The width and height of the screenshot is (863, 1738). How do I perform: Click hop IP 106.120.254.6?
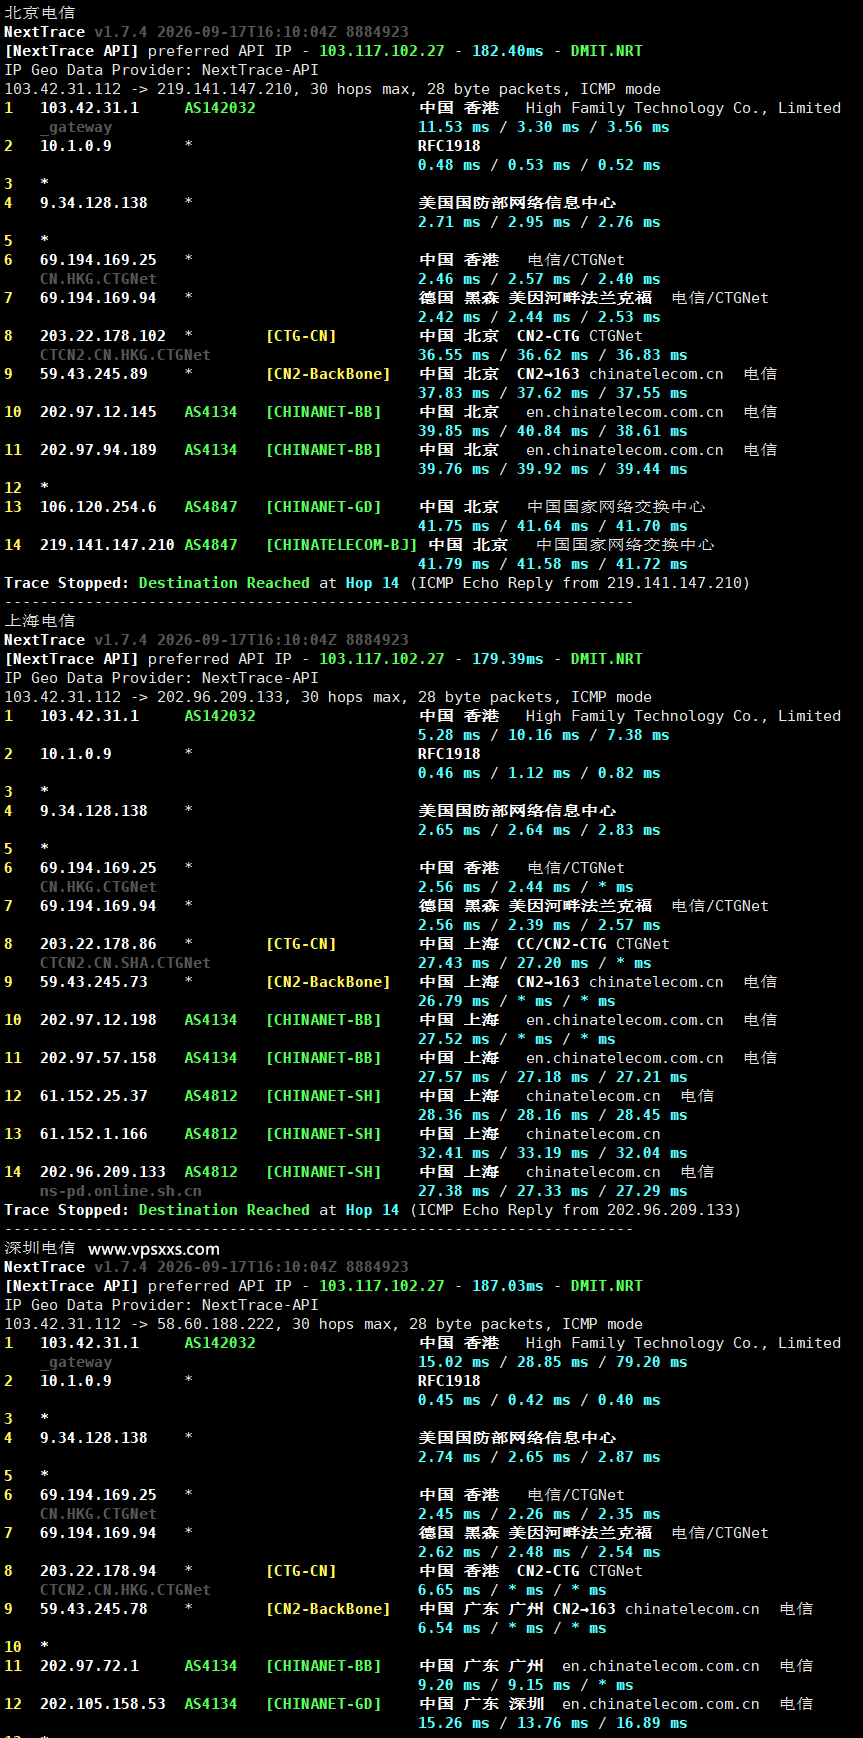pos(98,507)
